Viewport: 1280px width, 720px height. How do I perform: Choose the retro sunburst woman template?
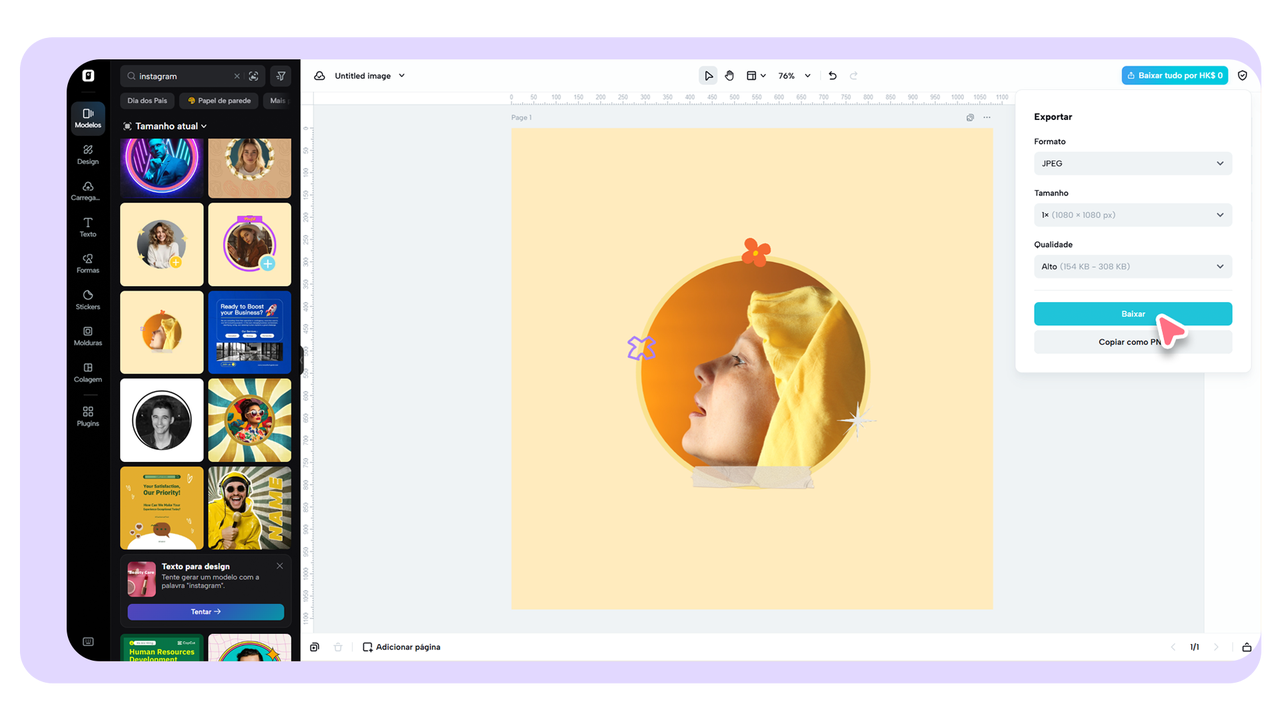pyautogui.click(x=250, y=420)
